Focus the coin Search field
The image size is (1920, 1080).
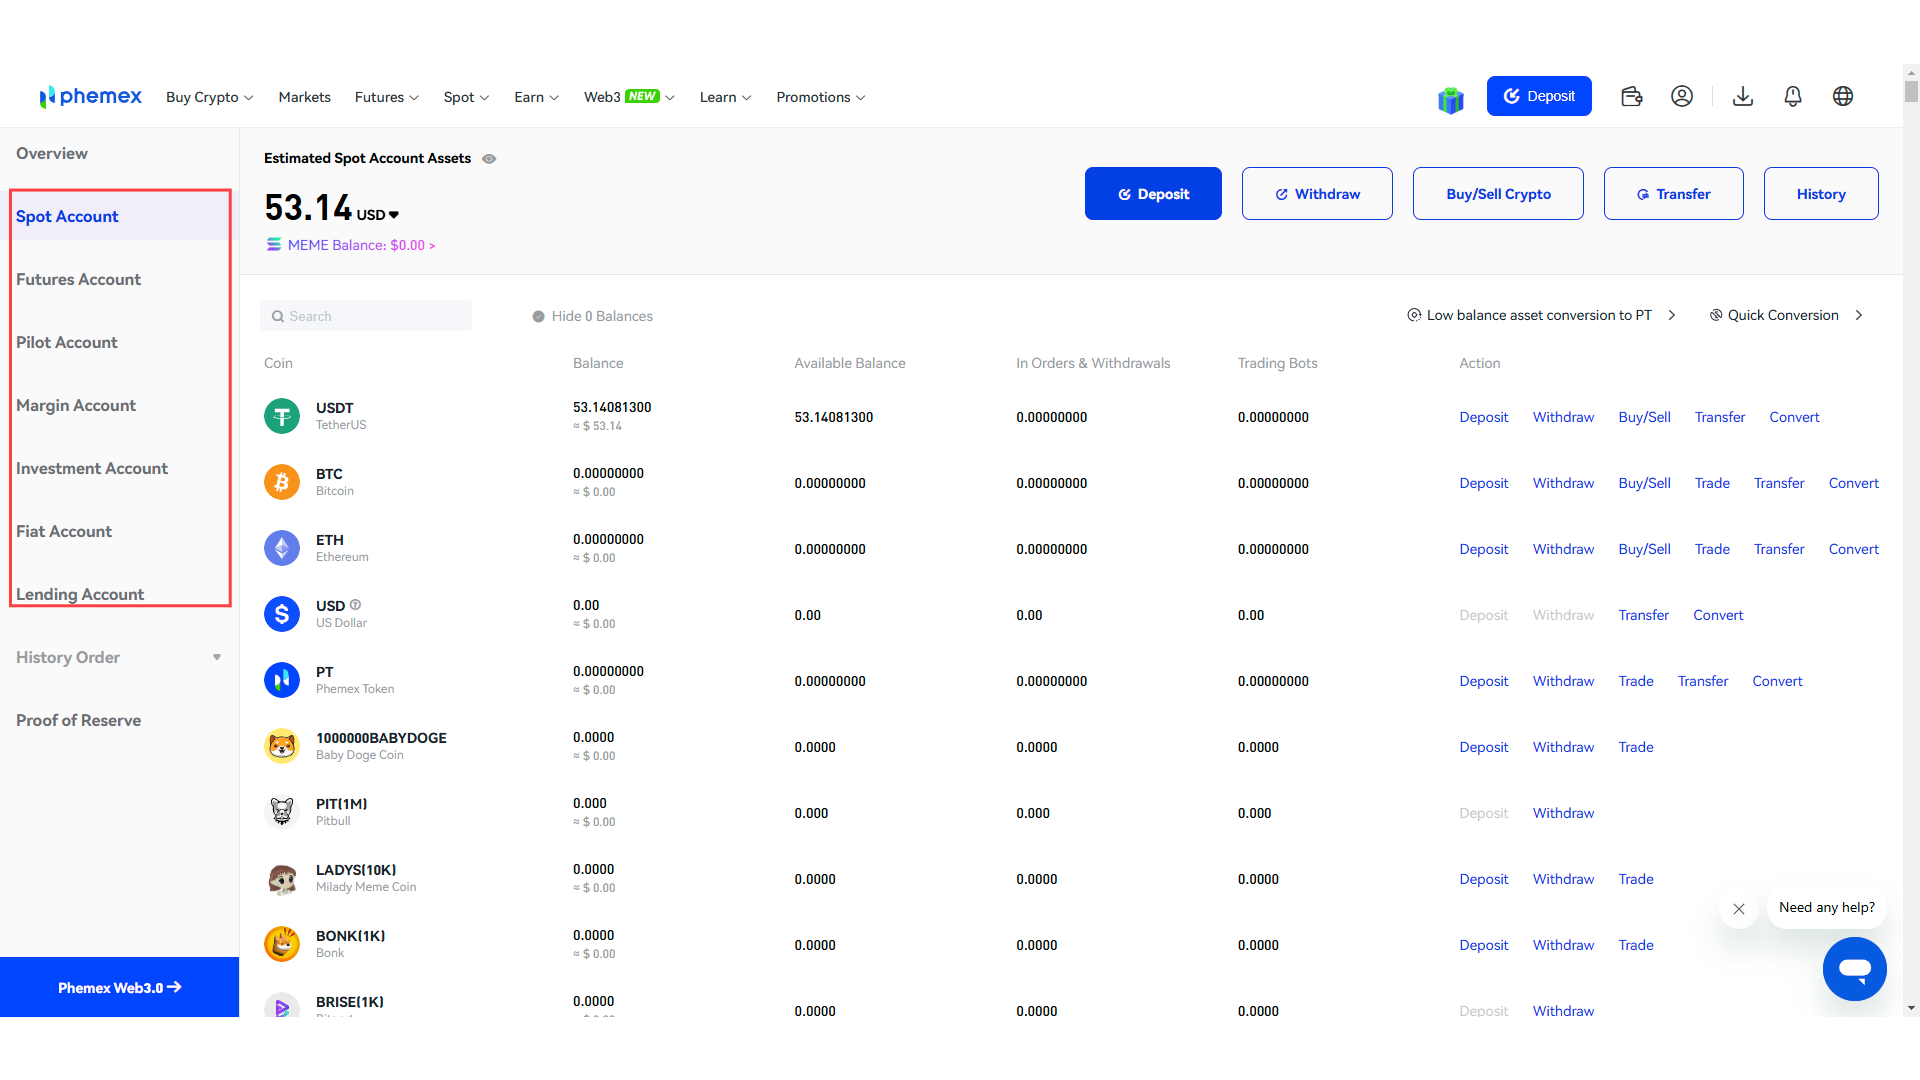click(366, 316)
